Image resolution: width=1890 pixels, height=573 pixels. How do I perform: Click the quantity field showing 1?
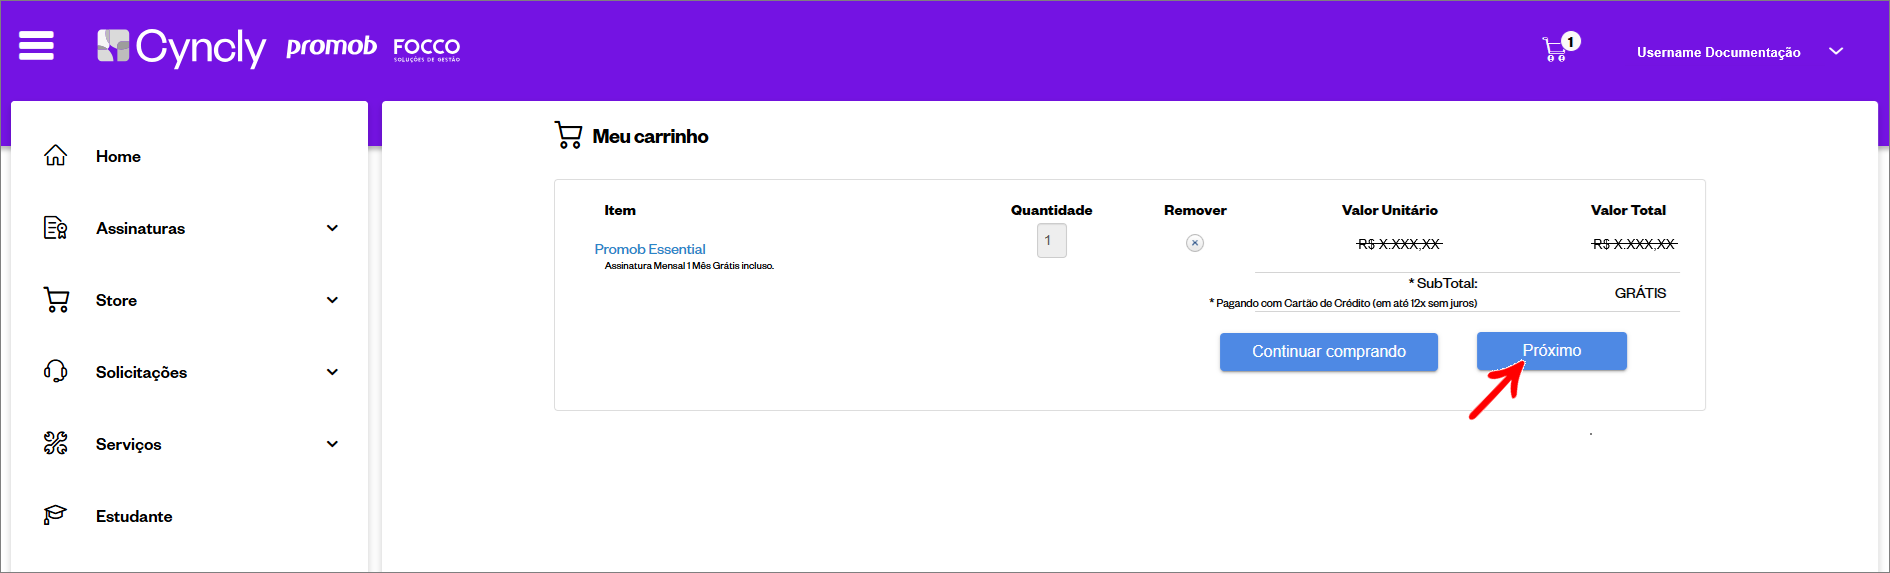[x=1051, y=240]
